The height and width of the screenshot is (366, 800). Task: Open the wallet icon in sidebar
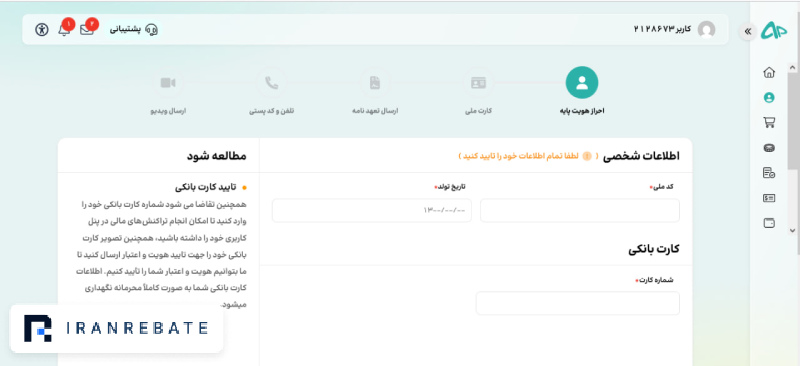tap(769, 223)
